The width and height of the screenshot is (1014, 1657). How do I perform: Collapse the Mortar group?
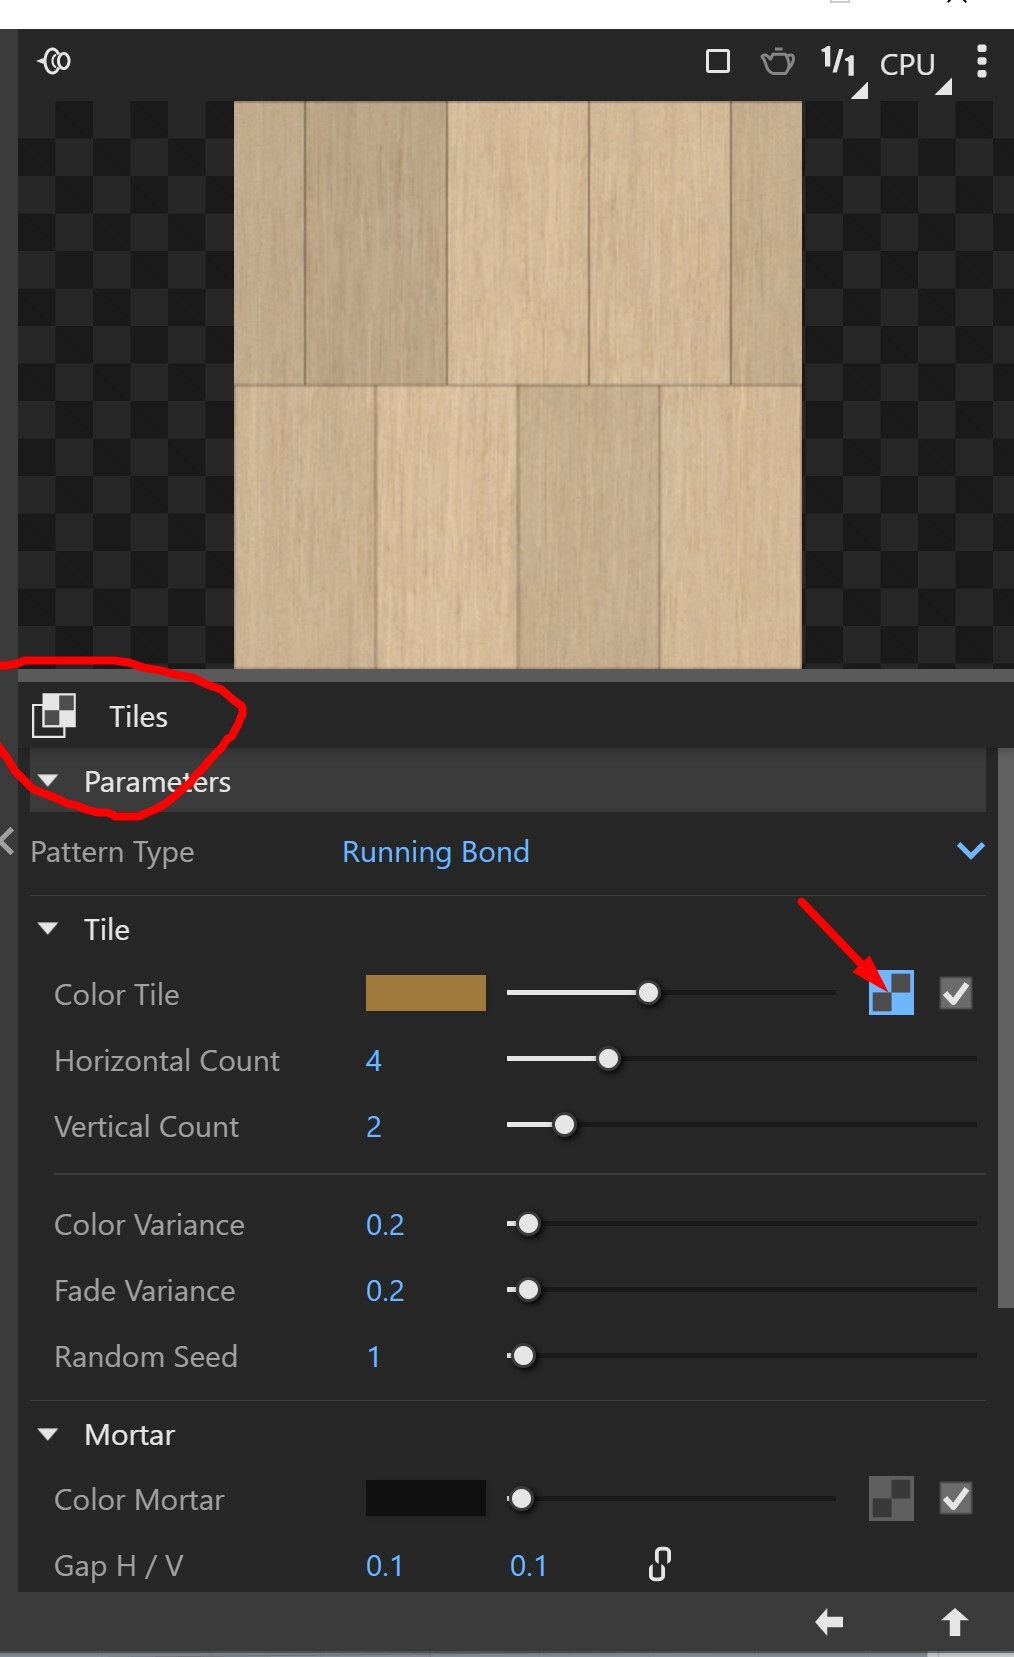(x=47, y=1434)
